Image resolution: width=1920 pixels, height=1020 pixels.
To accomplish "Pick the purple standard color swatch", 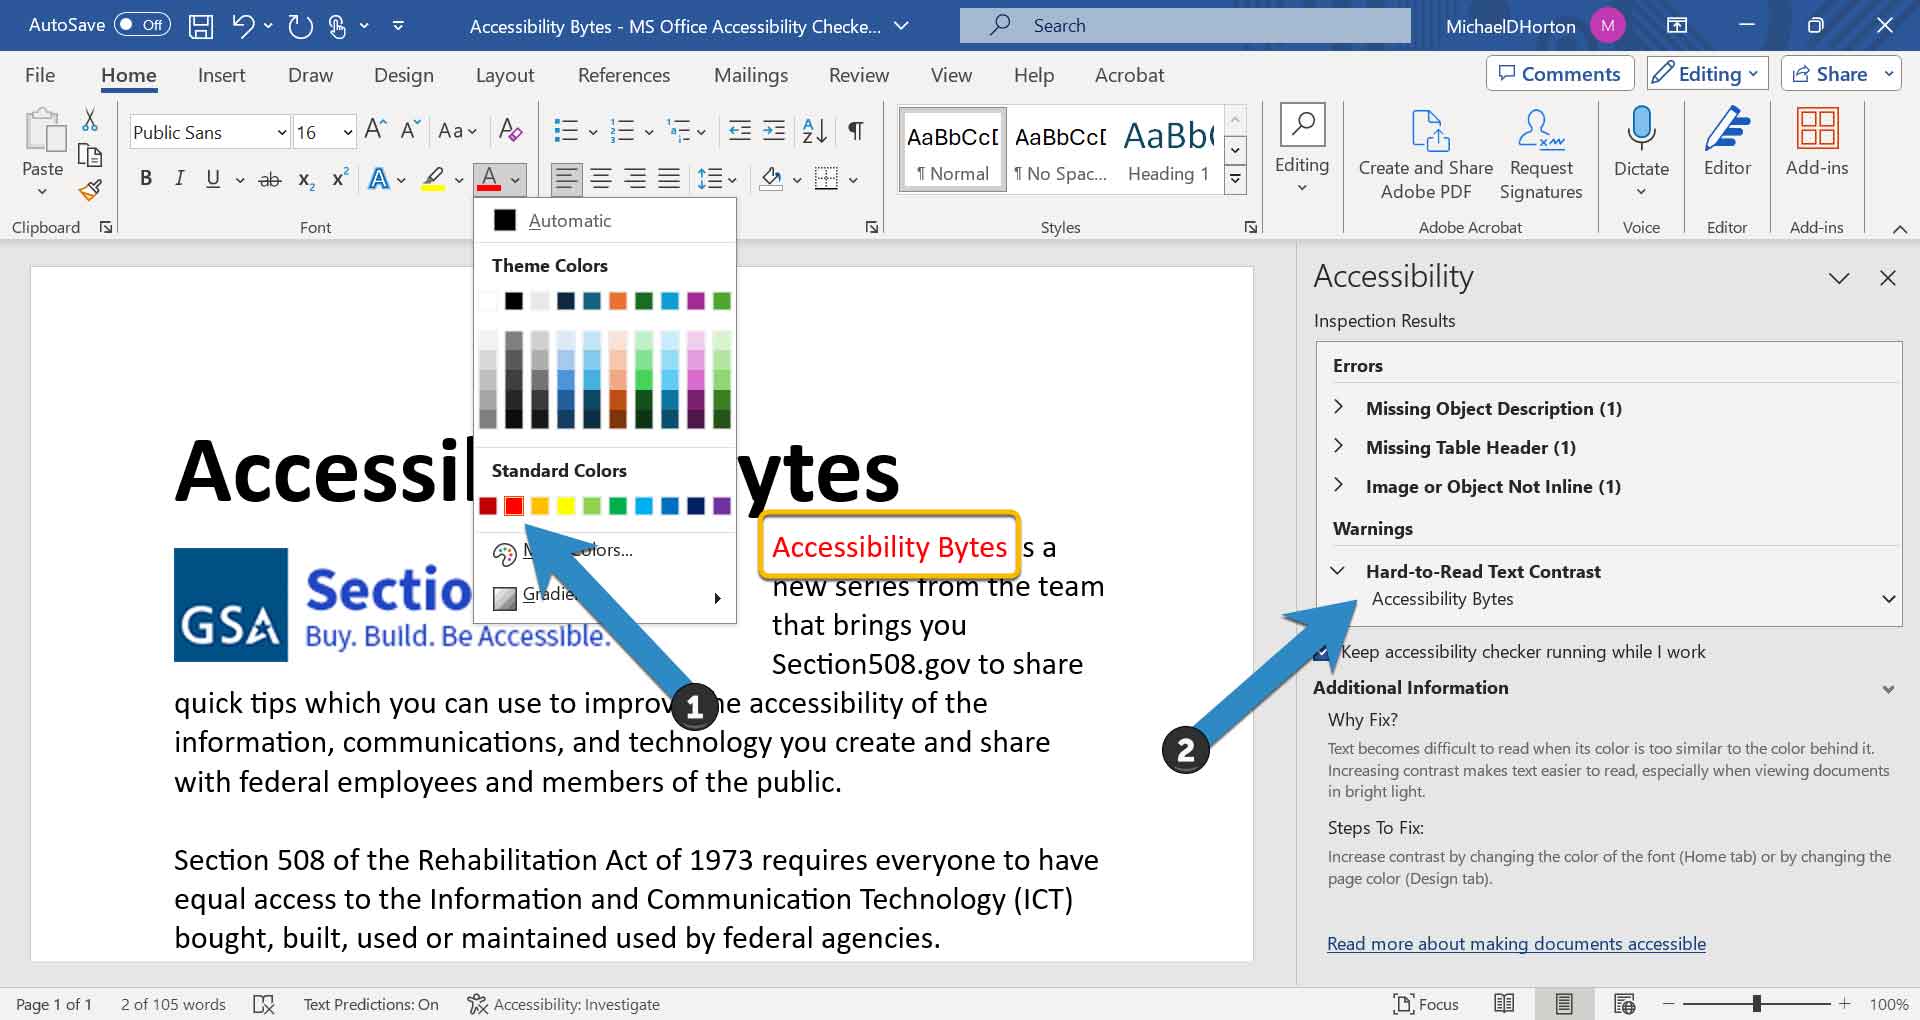I will (722, 506).
